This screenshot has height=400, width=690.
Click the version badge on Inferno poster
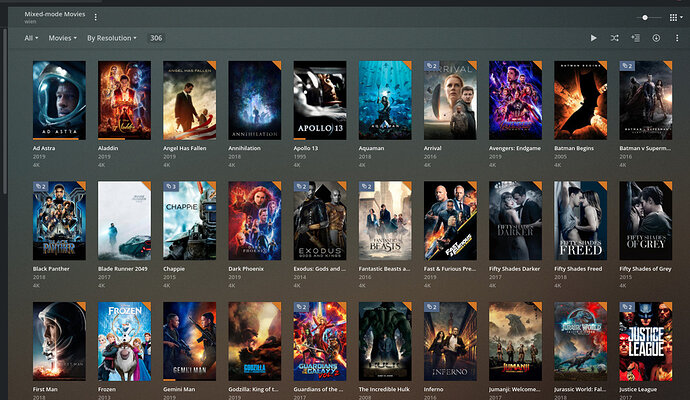coord(431,307)
